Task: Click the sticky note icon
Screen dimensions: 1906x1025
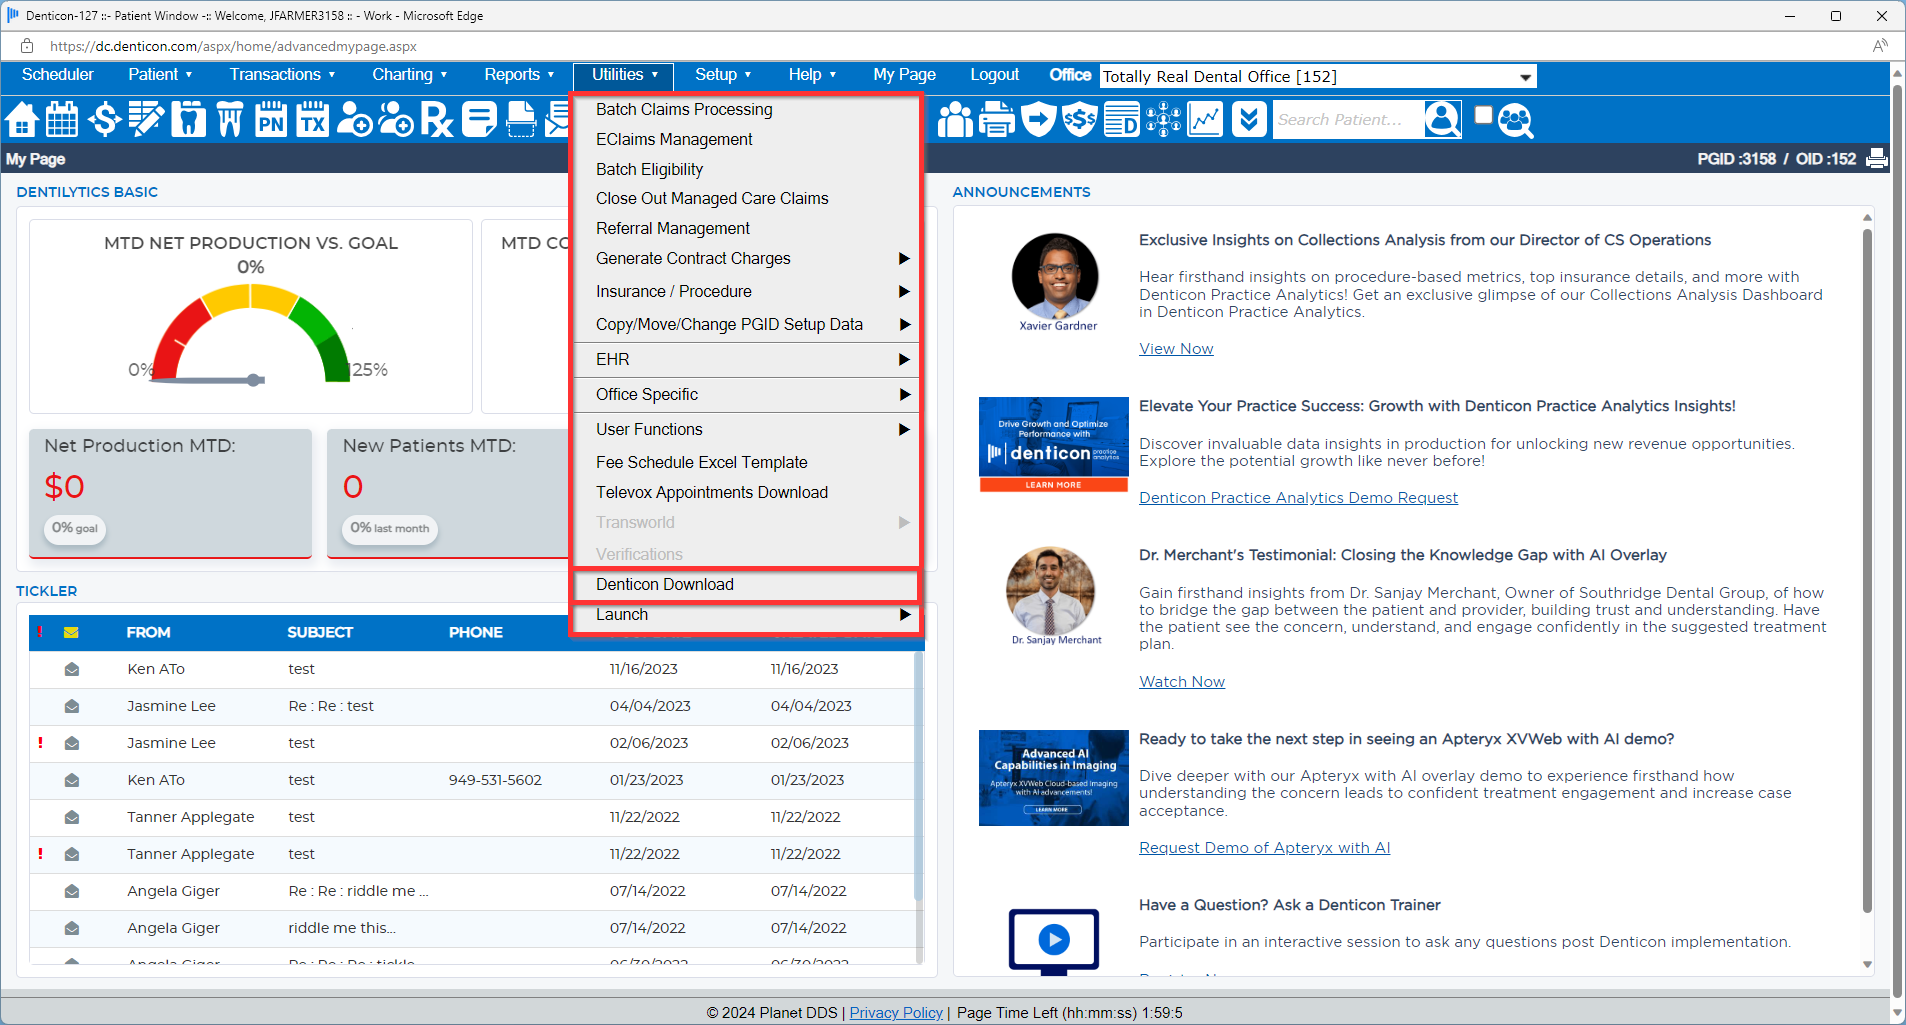Action: [479, 120]
